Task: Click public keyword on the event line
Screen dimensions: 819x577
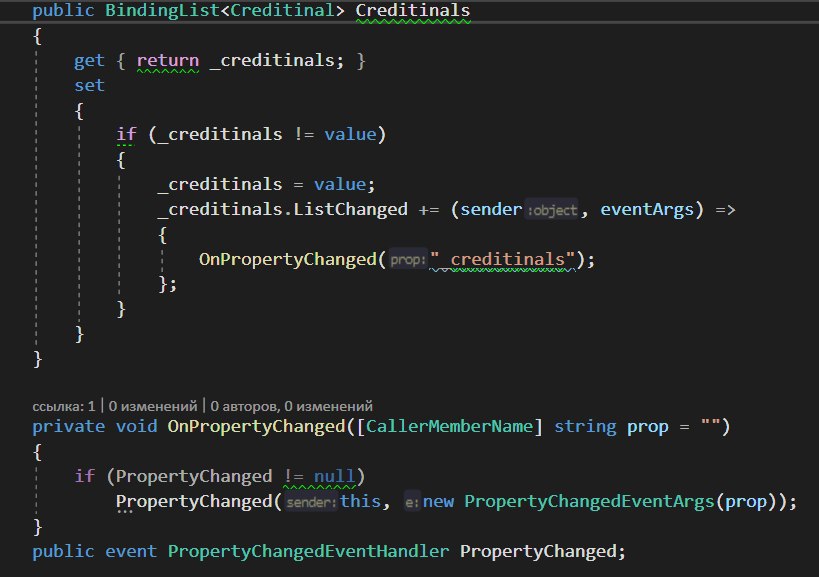Action: coord(63,551)
